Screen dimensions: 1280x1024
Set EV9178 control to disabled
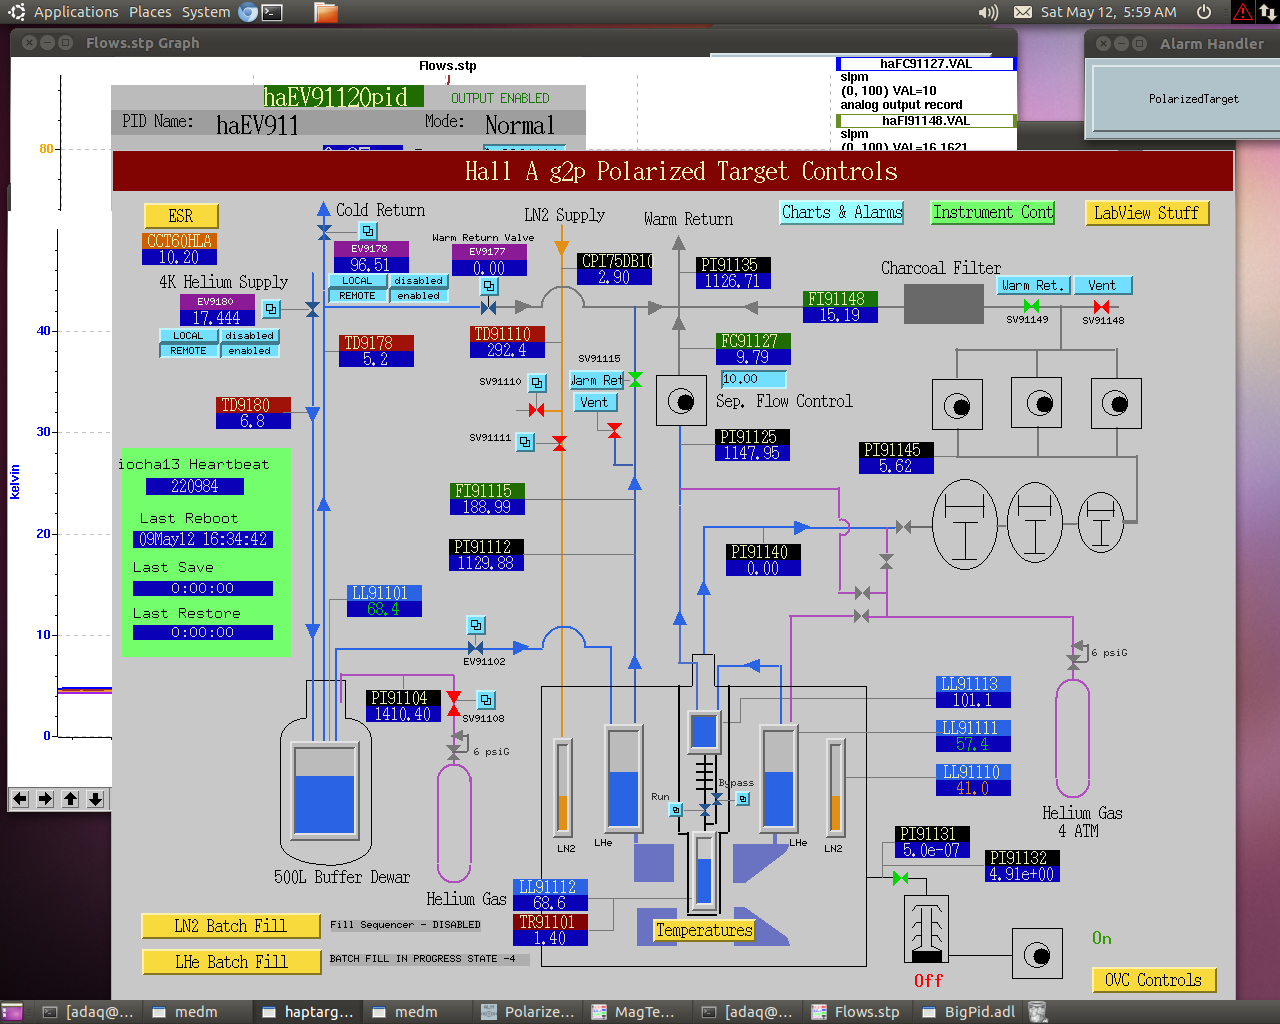(x=418, y=281)
